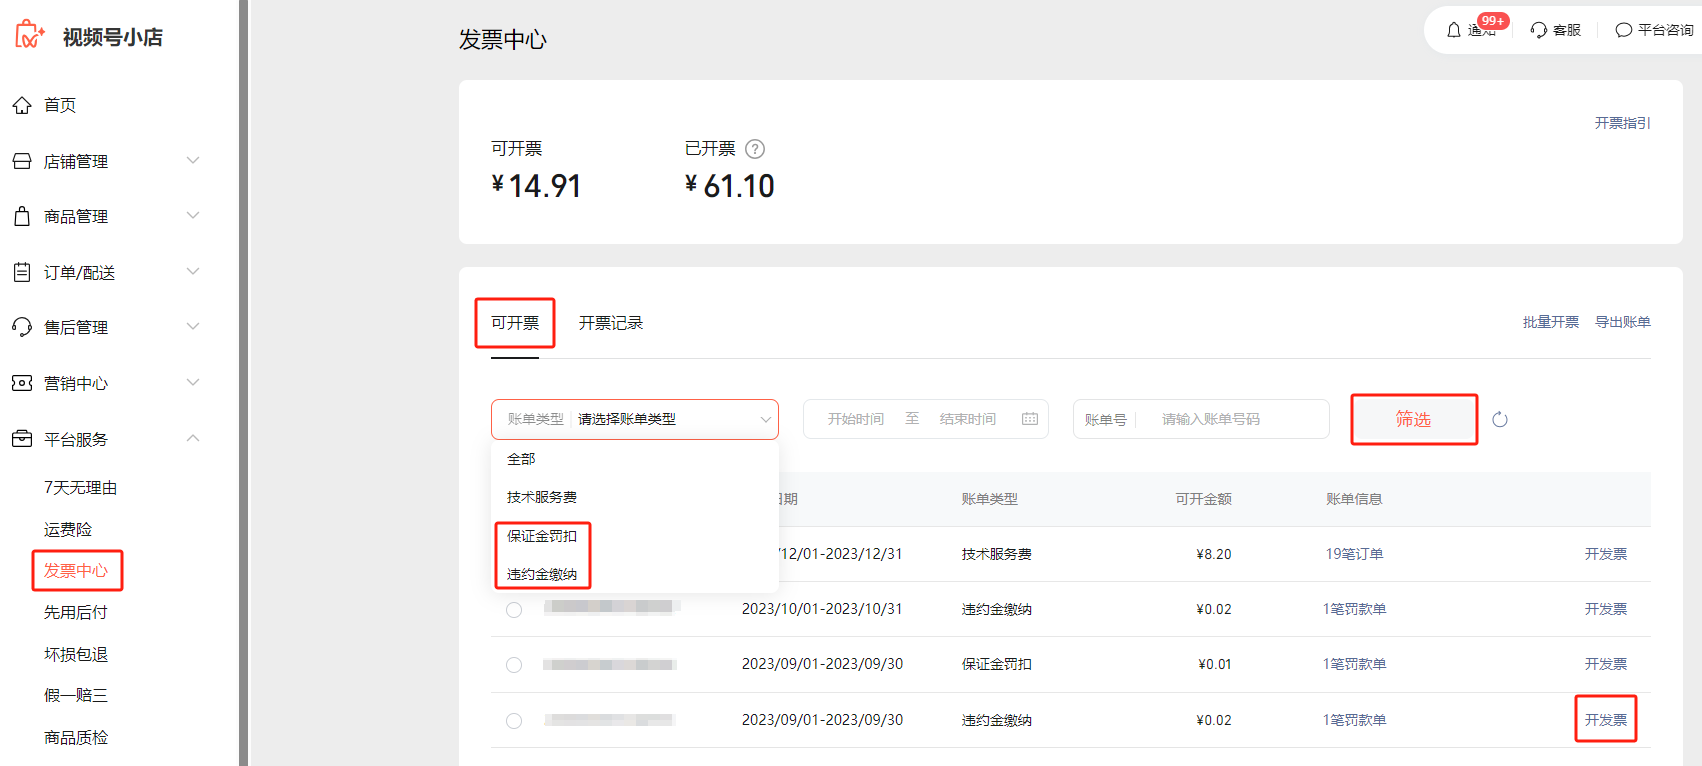The width and height of the screenshot is (1702, 766).
Task: Open the calendar icon in date range
Action: (x=1030, y=419)
